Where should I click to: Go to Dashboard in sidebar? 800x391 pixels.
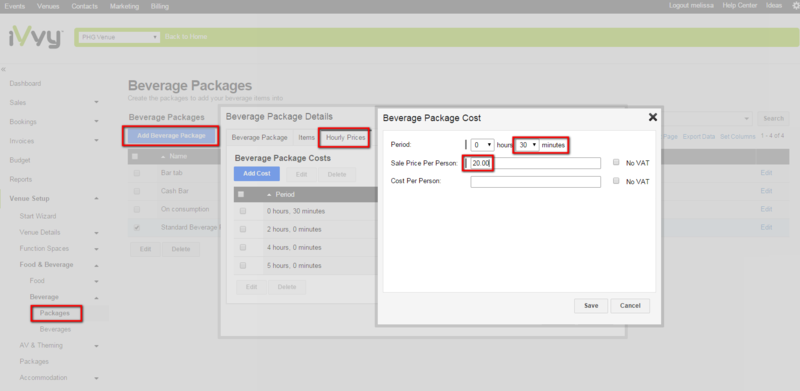point(26,83)
